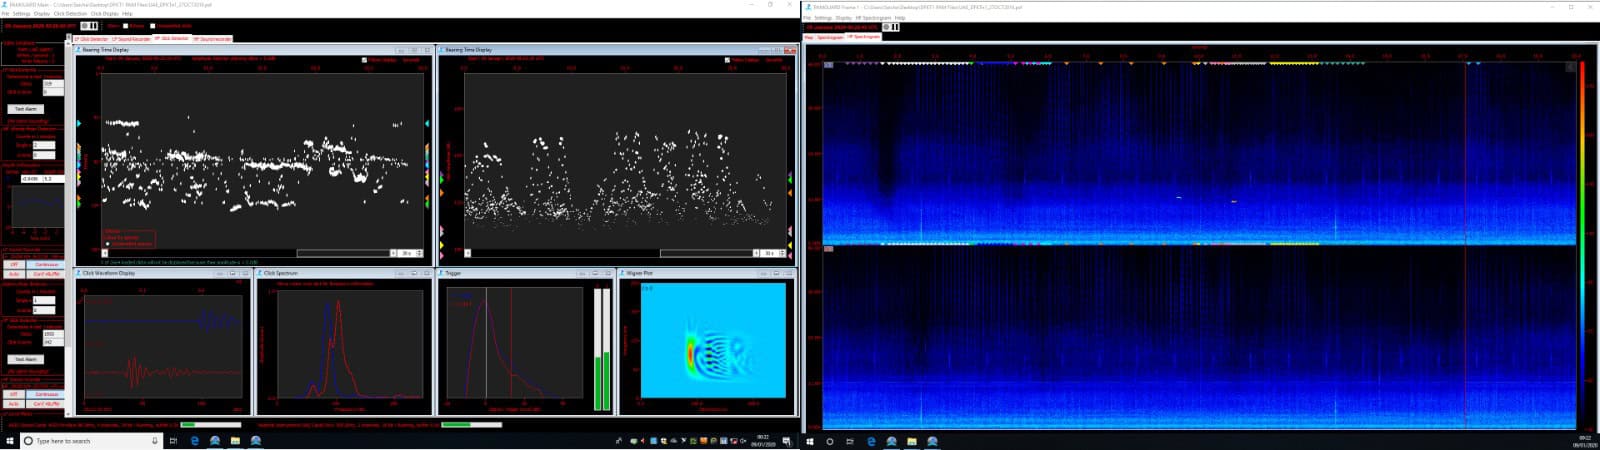1600x450 pixels.
Task: Toggle the second checkbox in the top toolbar
Action: (x=153, y=26)
